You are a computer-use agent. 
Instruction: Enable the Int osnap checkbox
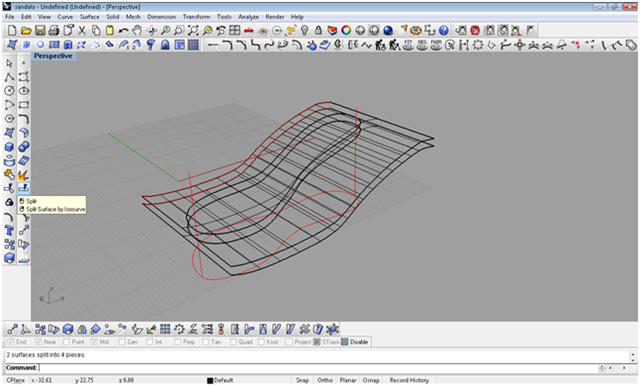coord(150,342)
